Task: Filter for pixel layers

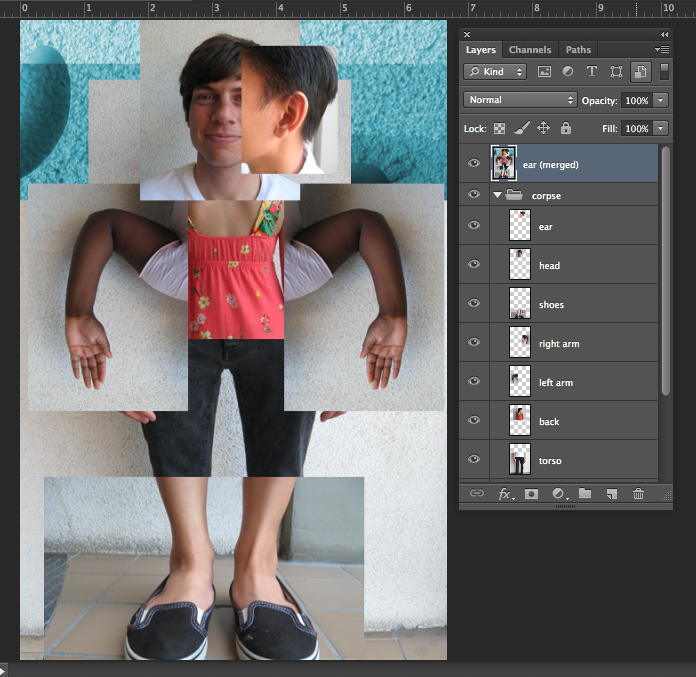Action: pos(545,72)
